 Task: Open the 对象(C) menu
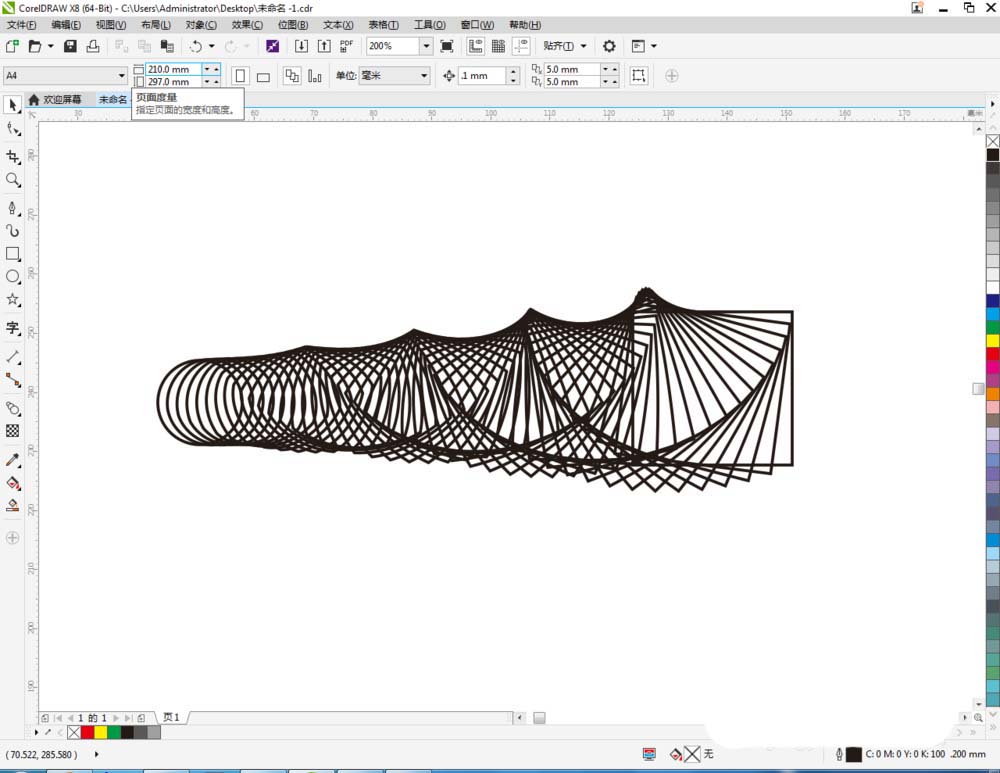(201, 25)
